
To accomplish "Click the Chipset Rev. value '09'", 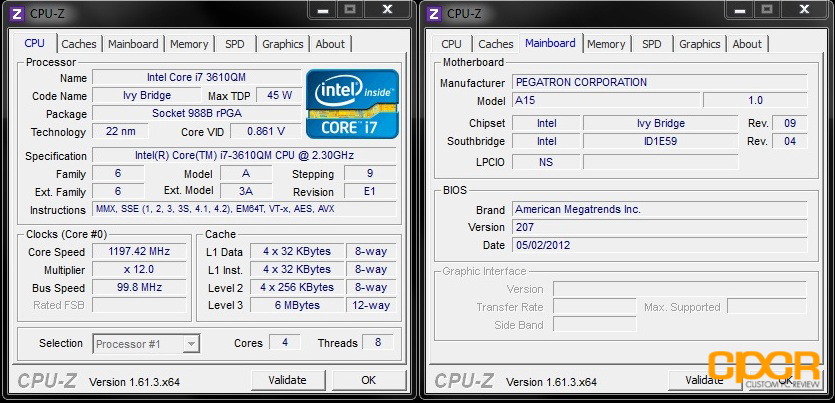I will (790, 123).
